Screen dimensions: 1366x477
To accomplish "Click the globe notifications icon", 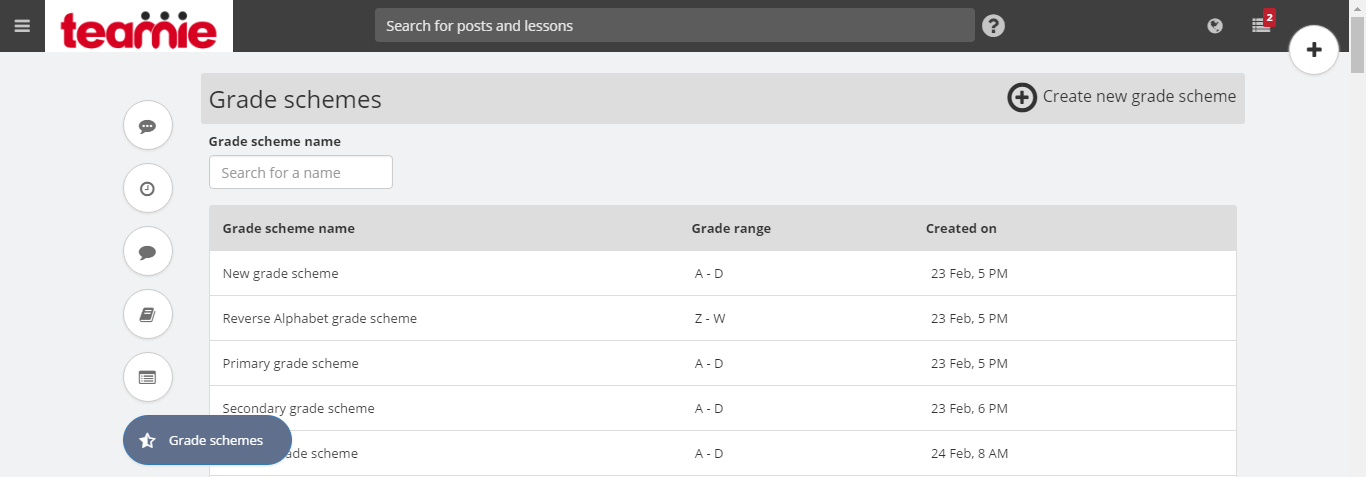I will click(x=1215, y=26).
